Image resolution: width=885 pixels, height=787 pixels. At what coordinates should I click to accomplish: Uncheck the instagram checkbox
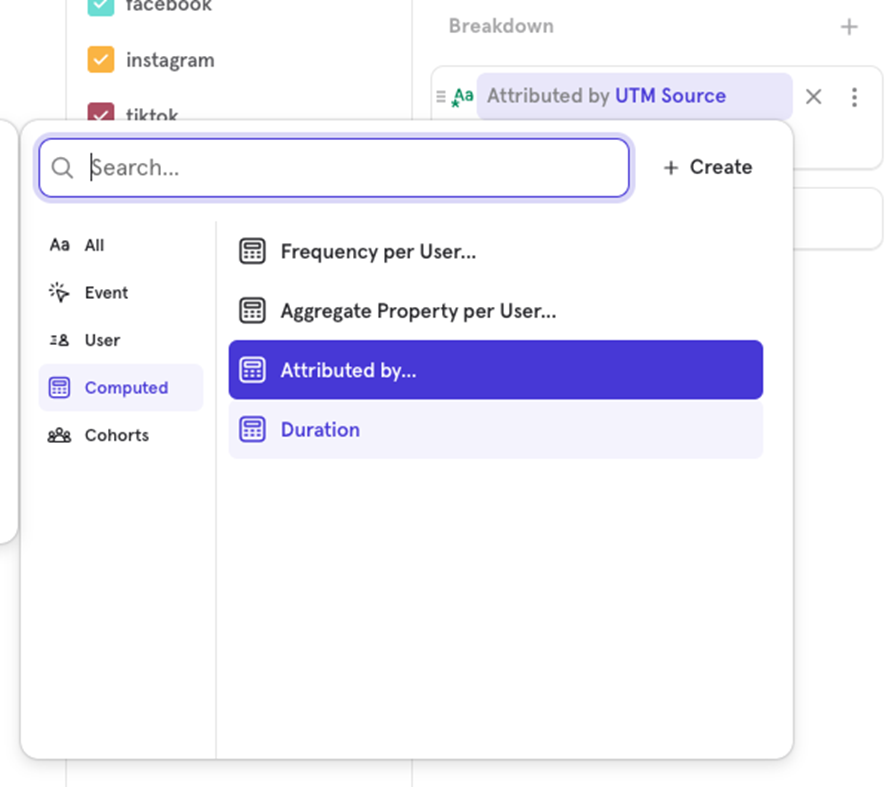[x=99, y=60]
